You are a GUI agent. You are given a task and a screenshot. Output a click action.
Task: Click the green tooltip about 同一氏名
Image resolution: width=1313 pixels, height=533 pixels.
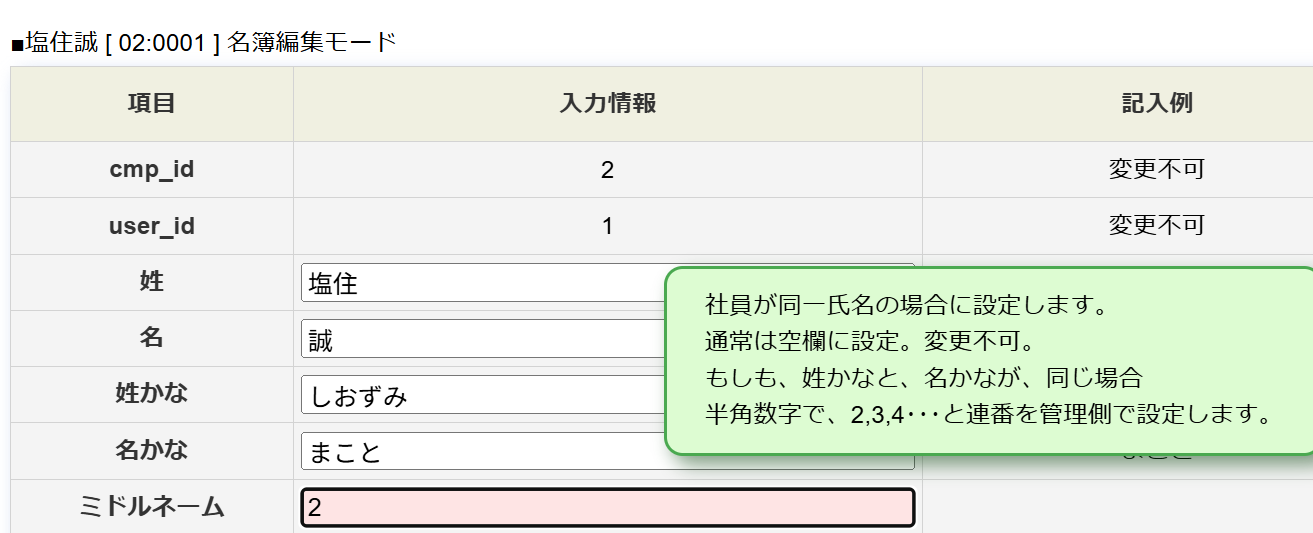pos(989,360)
